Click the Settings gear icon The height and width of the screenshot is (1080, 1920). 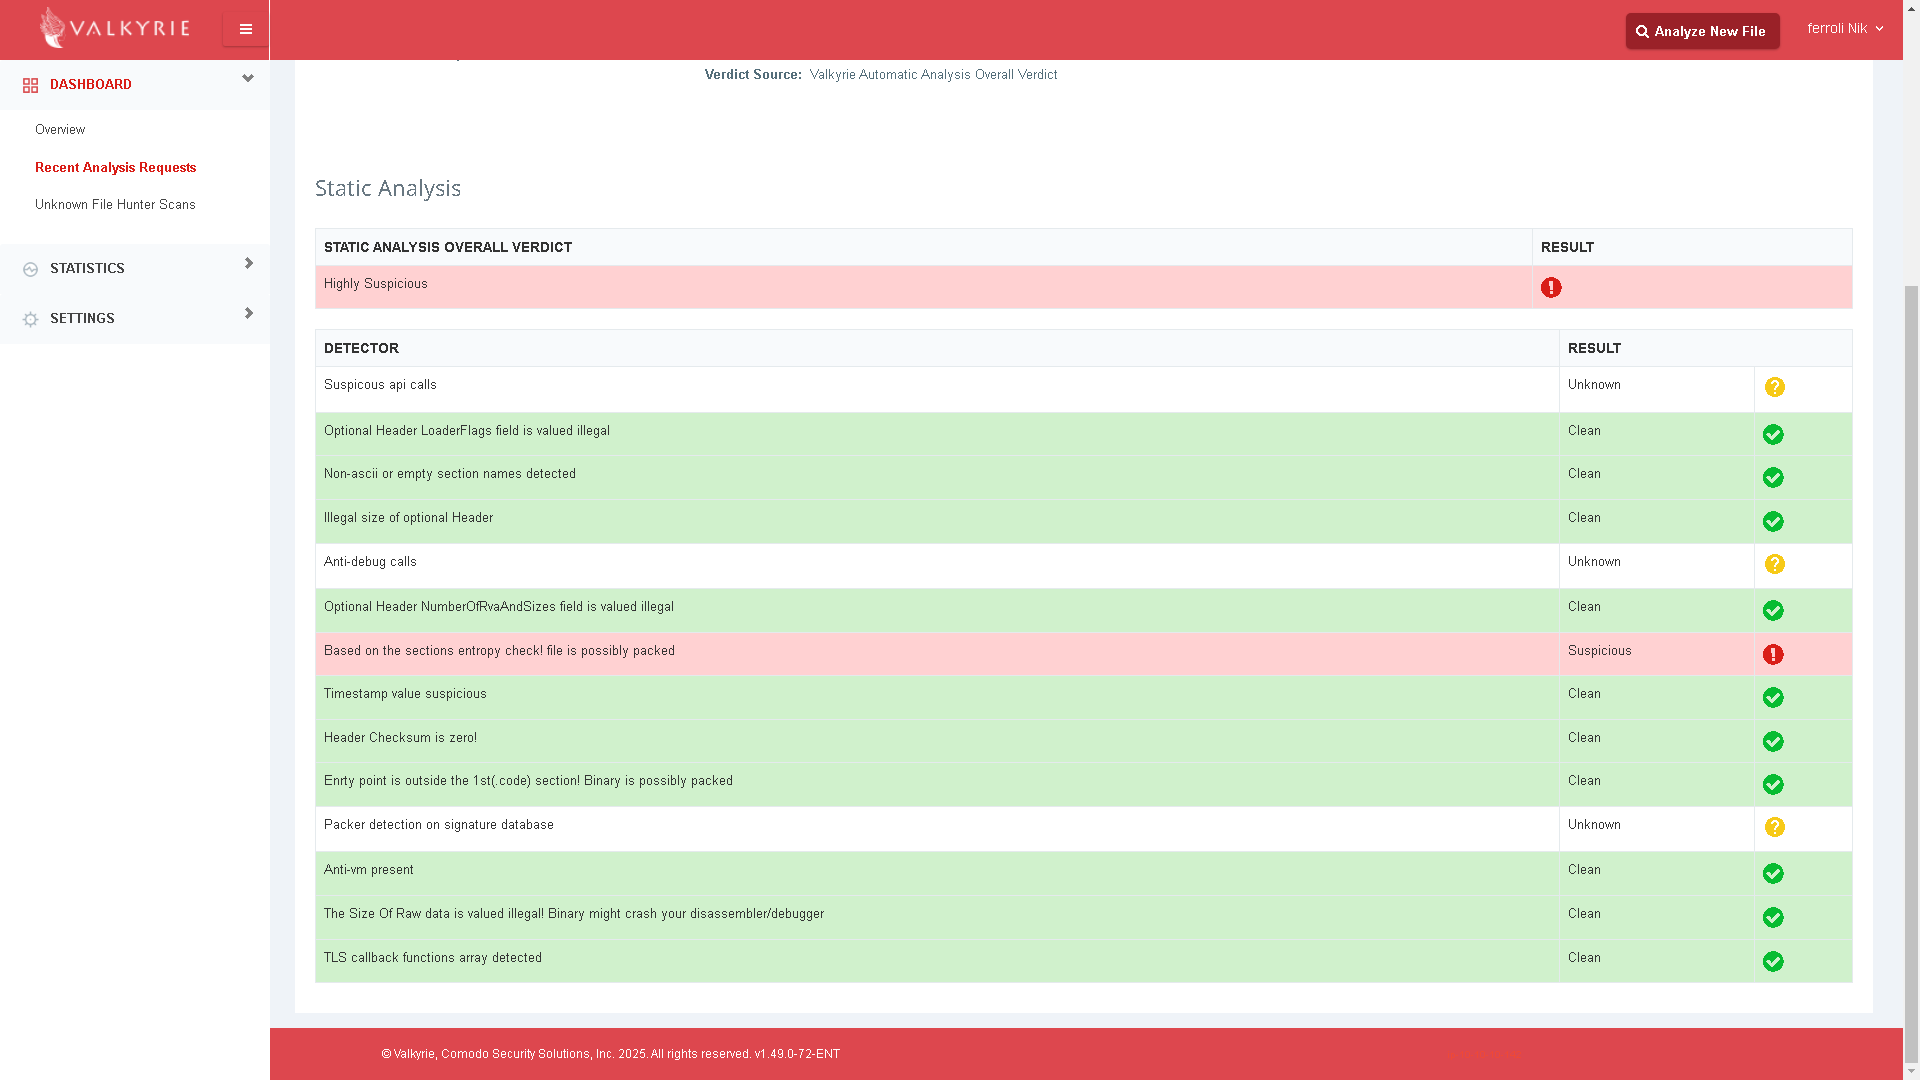(x=30, y=319)
